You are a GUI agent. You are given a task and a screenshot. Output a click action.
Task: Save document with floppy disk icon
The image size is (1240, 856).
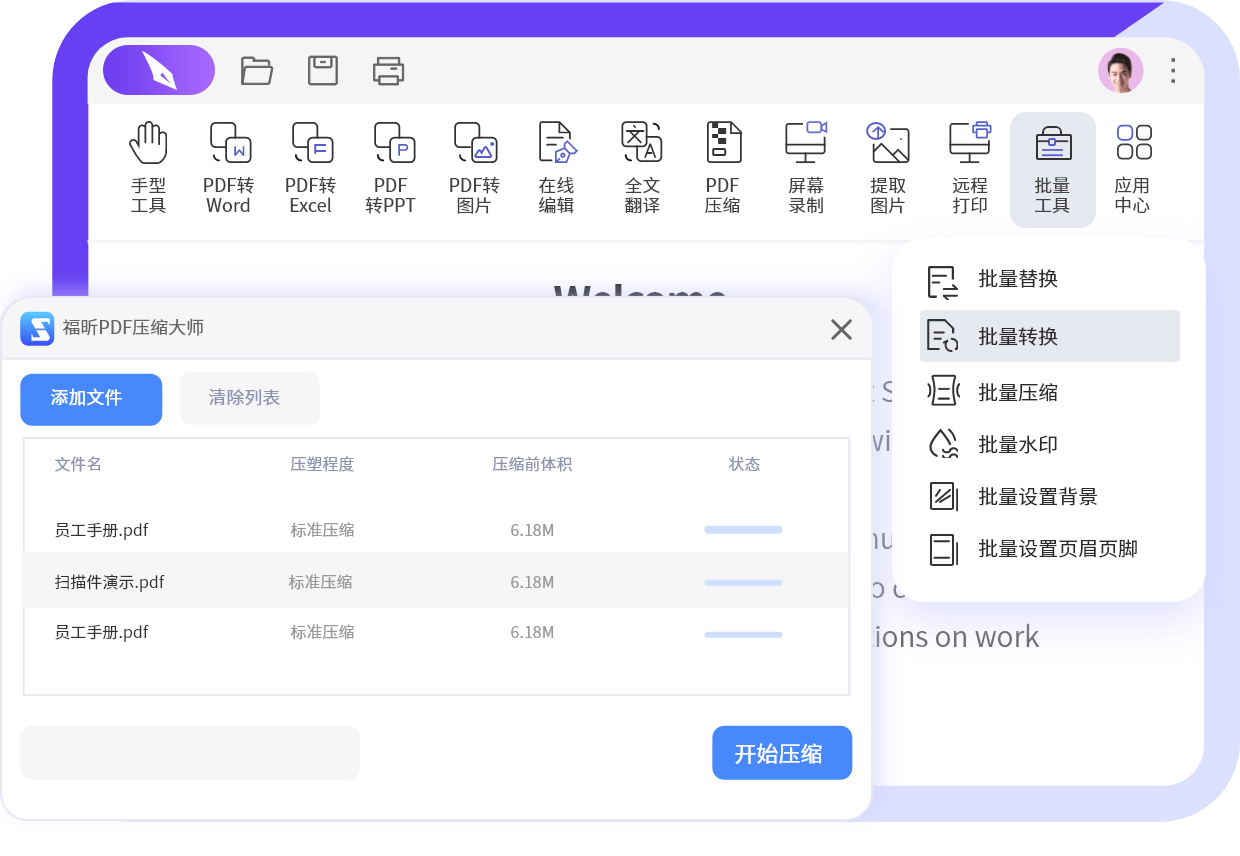[x=323, y=70]
